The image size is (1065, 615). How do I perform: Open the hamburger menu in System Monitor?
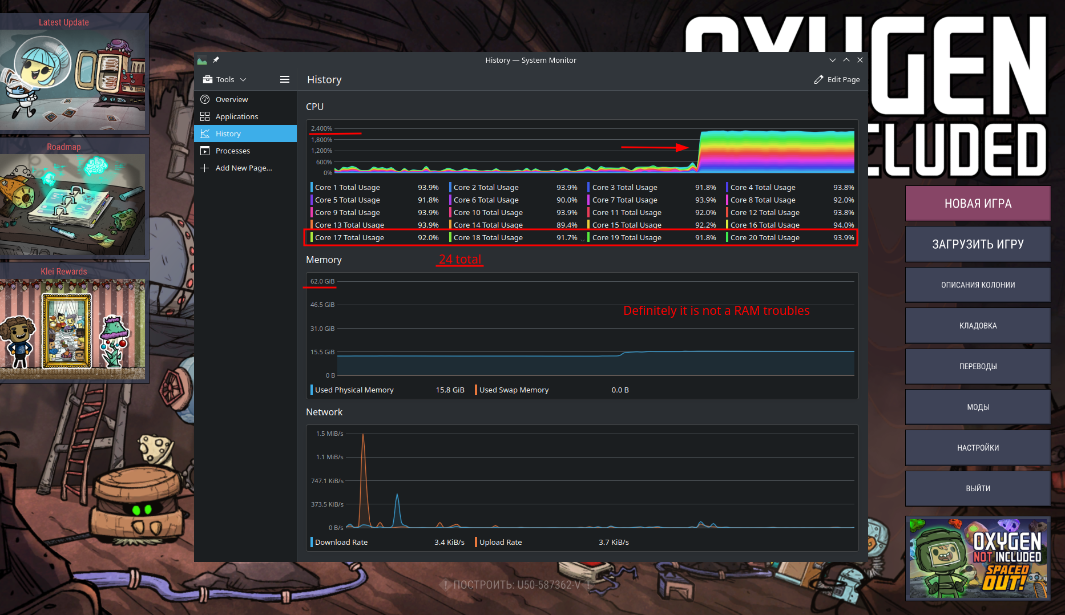pos(285,79)
